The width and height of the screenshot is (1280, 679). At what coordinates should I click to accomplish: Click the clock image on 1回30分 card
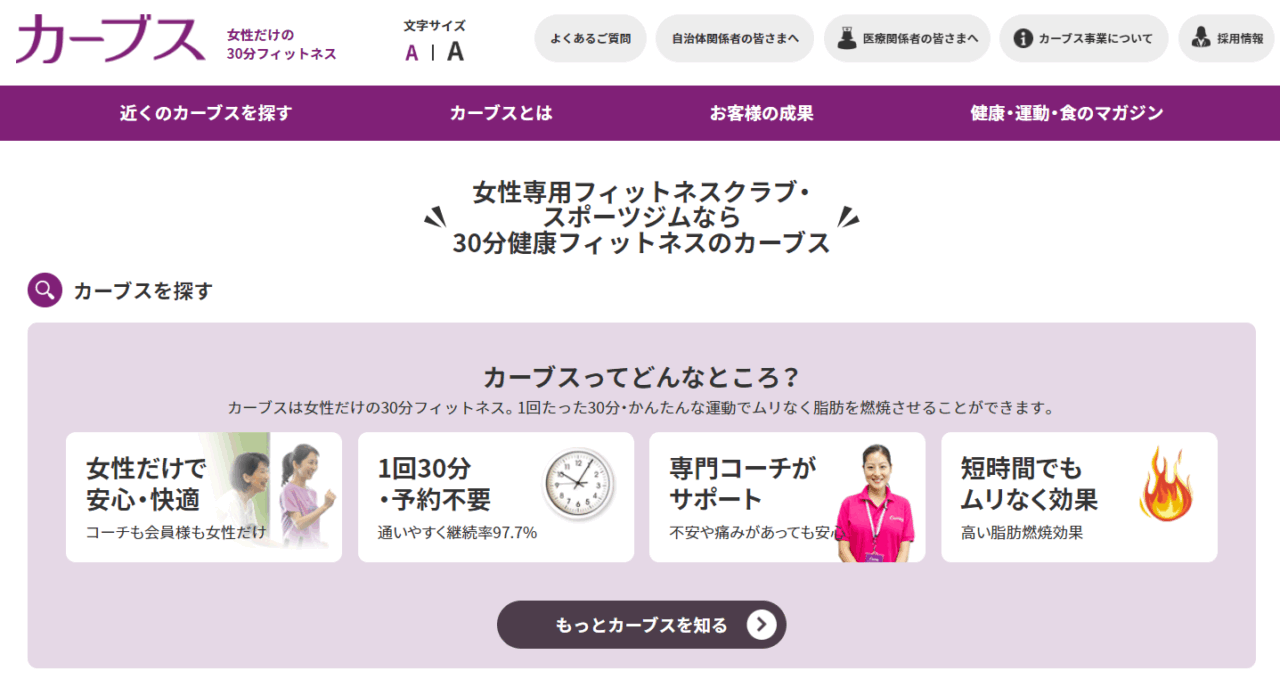[x=579, y=482]
